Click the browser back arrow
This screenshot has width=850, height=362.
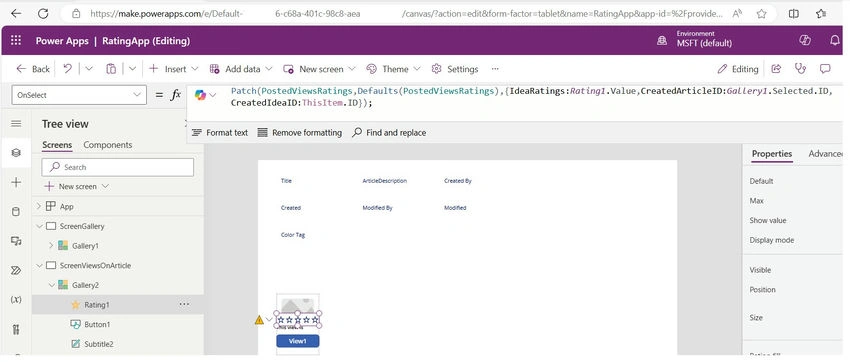point(16,14)
